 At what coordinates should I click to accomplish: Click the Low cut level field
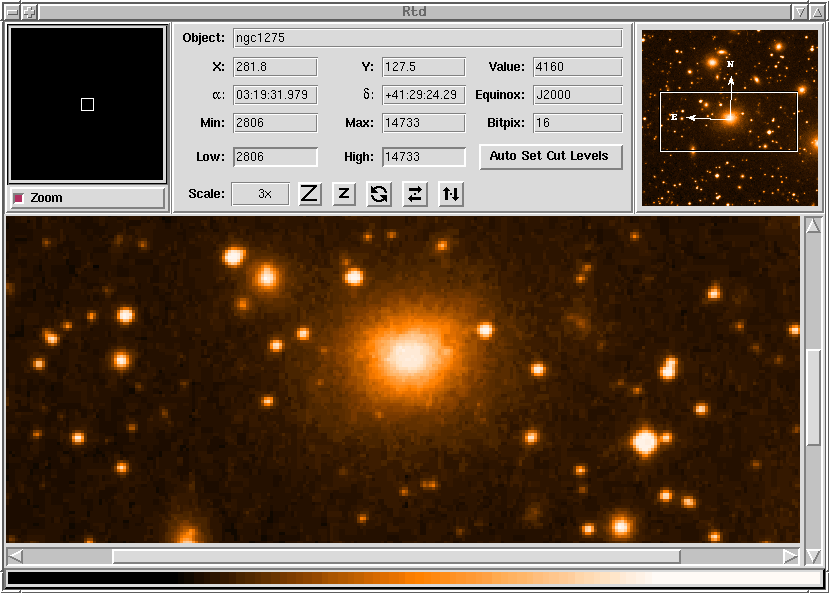pos(275,157)
